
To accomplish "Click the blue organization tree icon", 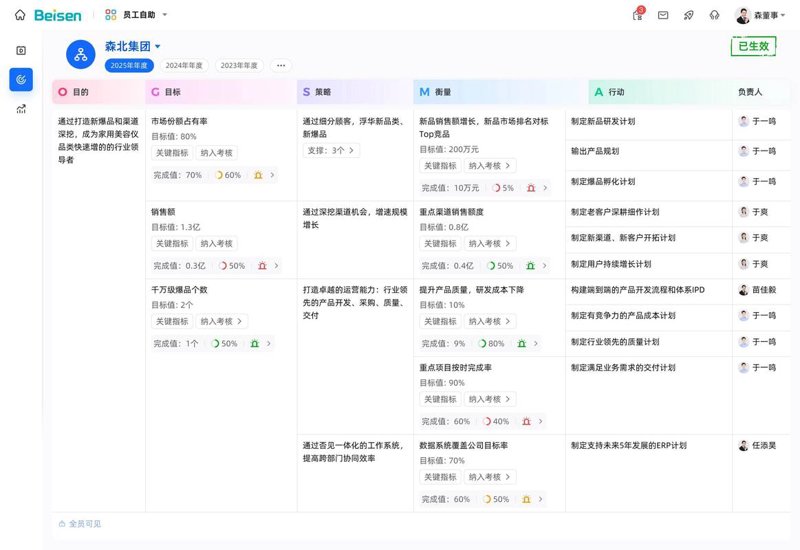I will [x=81, y=55].
